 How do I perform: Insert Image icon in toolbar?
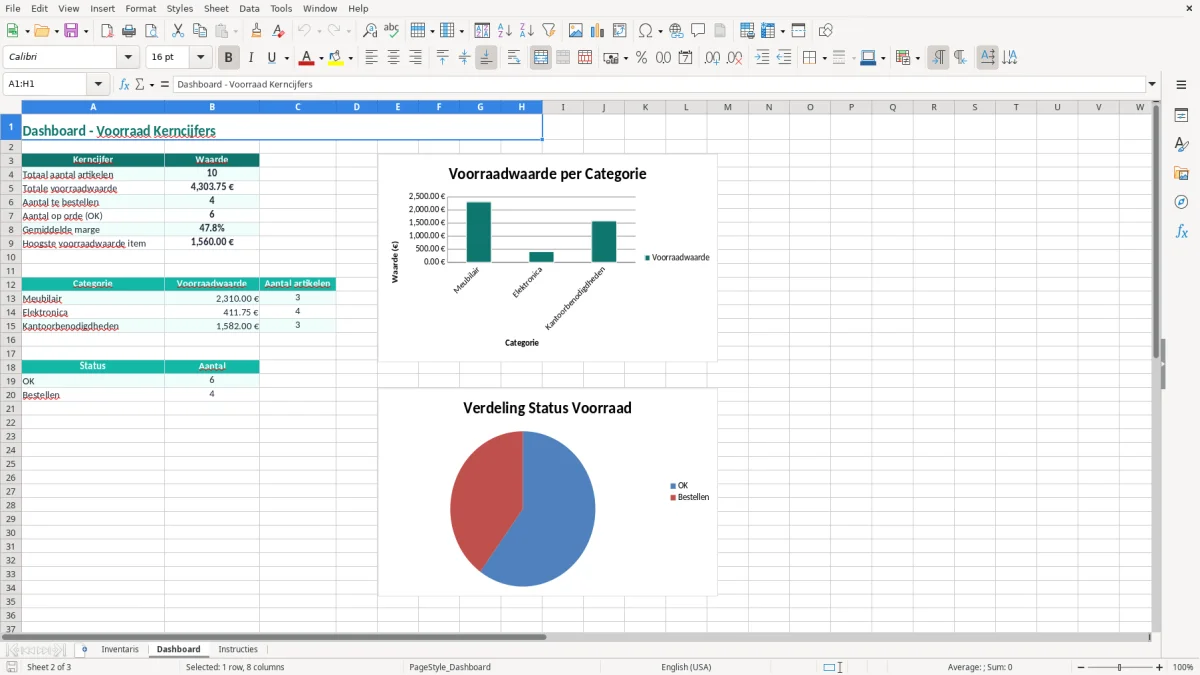[576, 31]
